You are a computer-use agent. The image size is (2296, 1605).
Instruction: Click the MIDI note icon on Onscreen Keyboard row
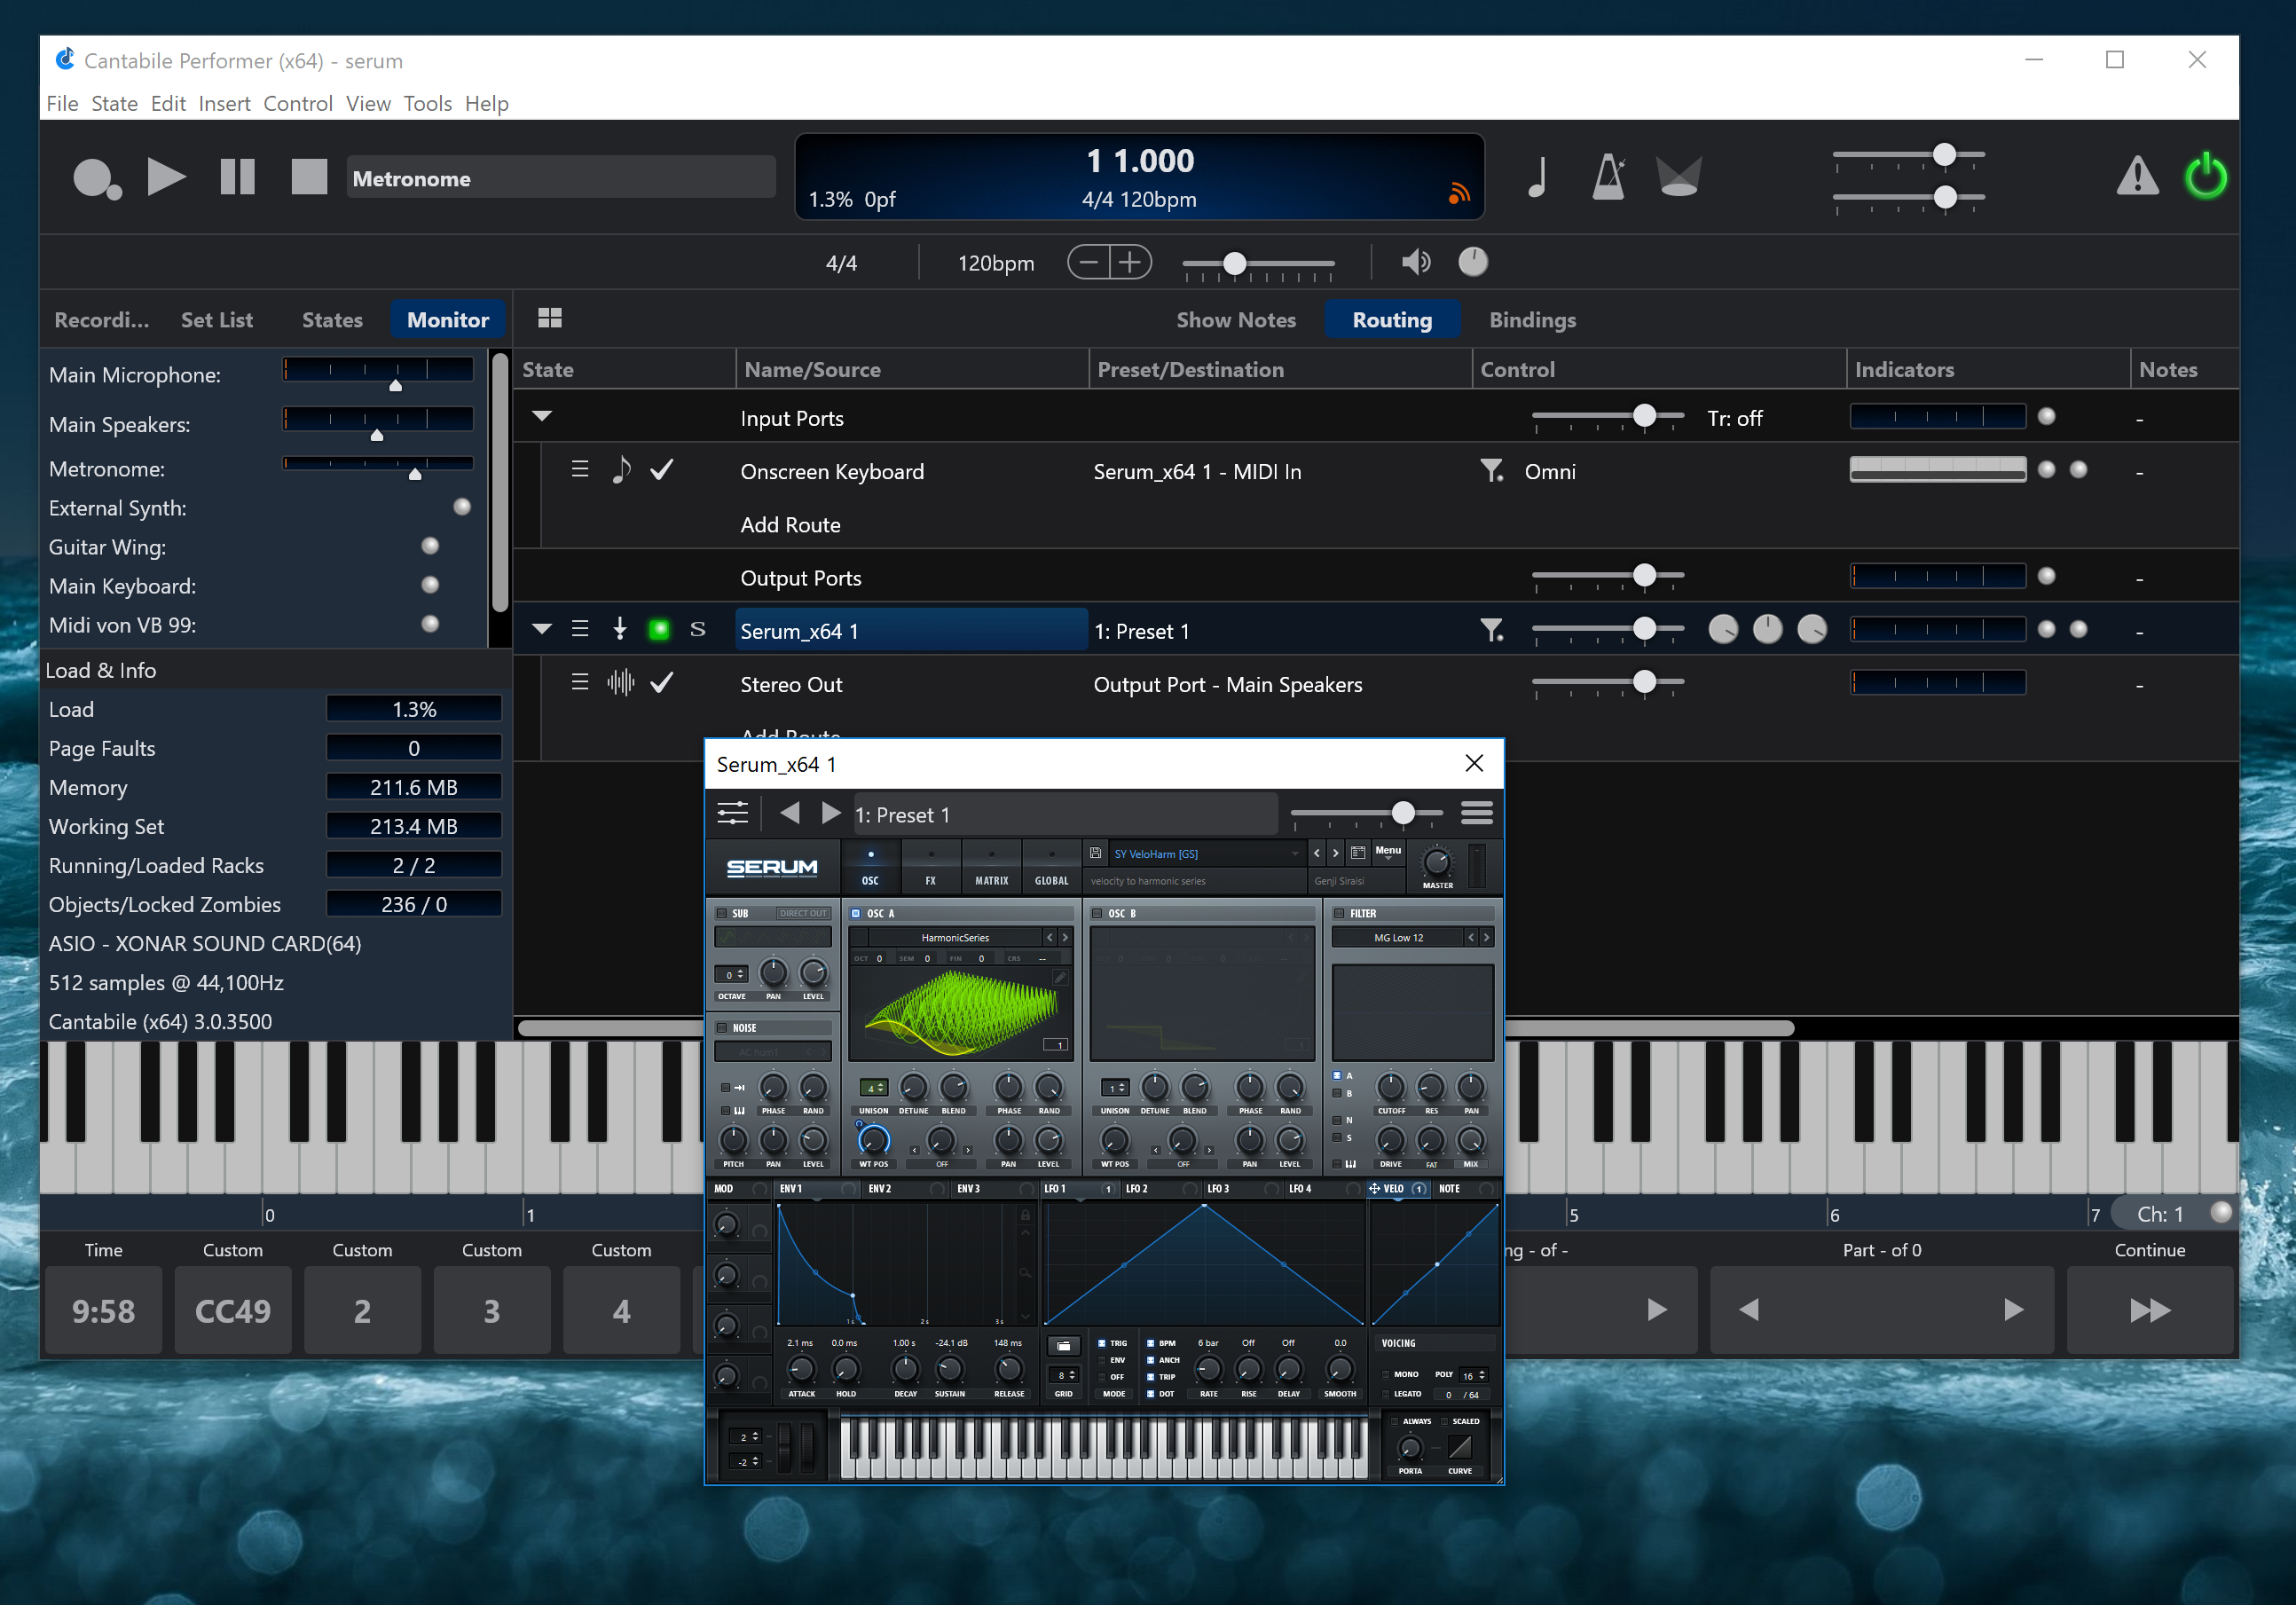[x=621, y=469]
